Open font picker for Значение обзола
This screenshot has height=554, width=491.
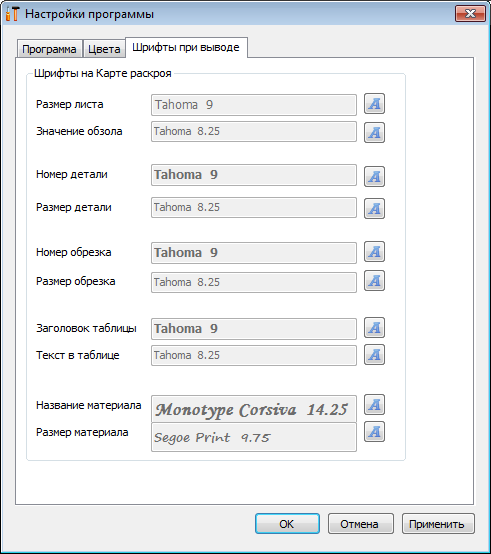(x=374, y=132)
